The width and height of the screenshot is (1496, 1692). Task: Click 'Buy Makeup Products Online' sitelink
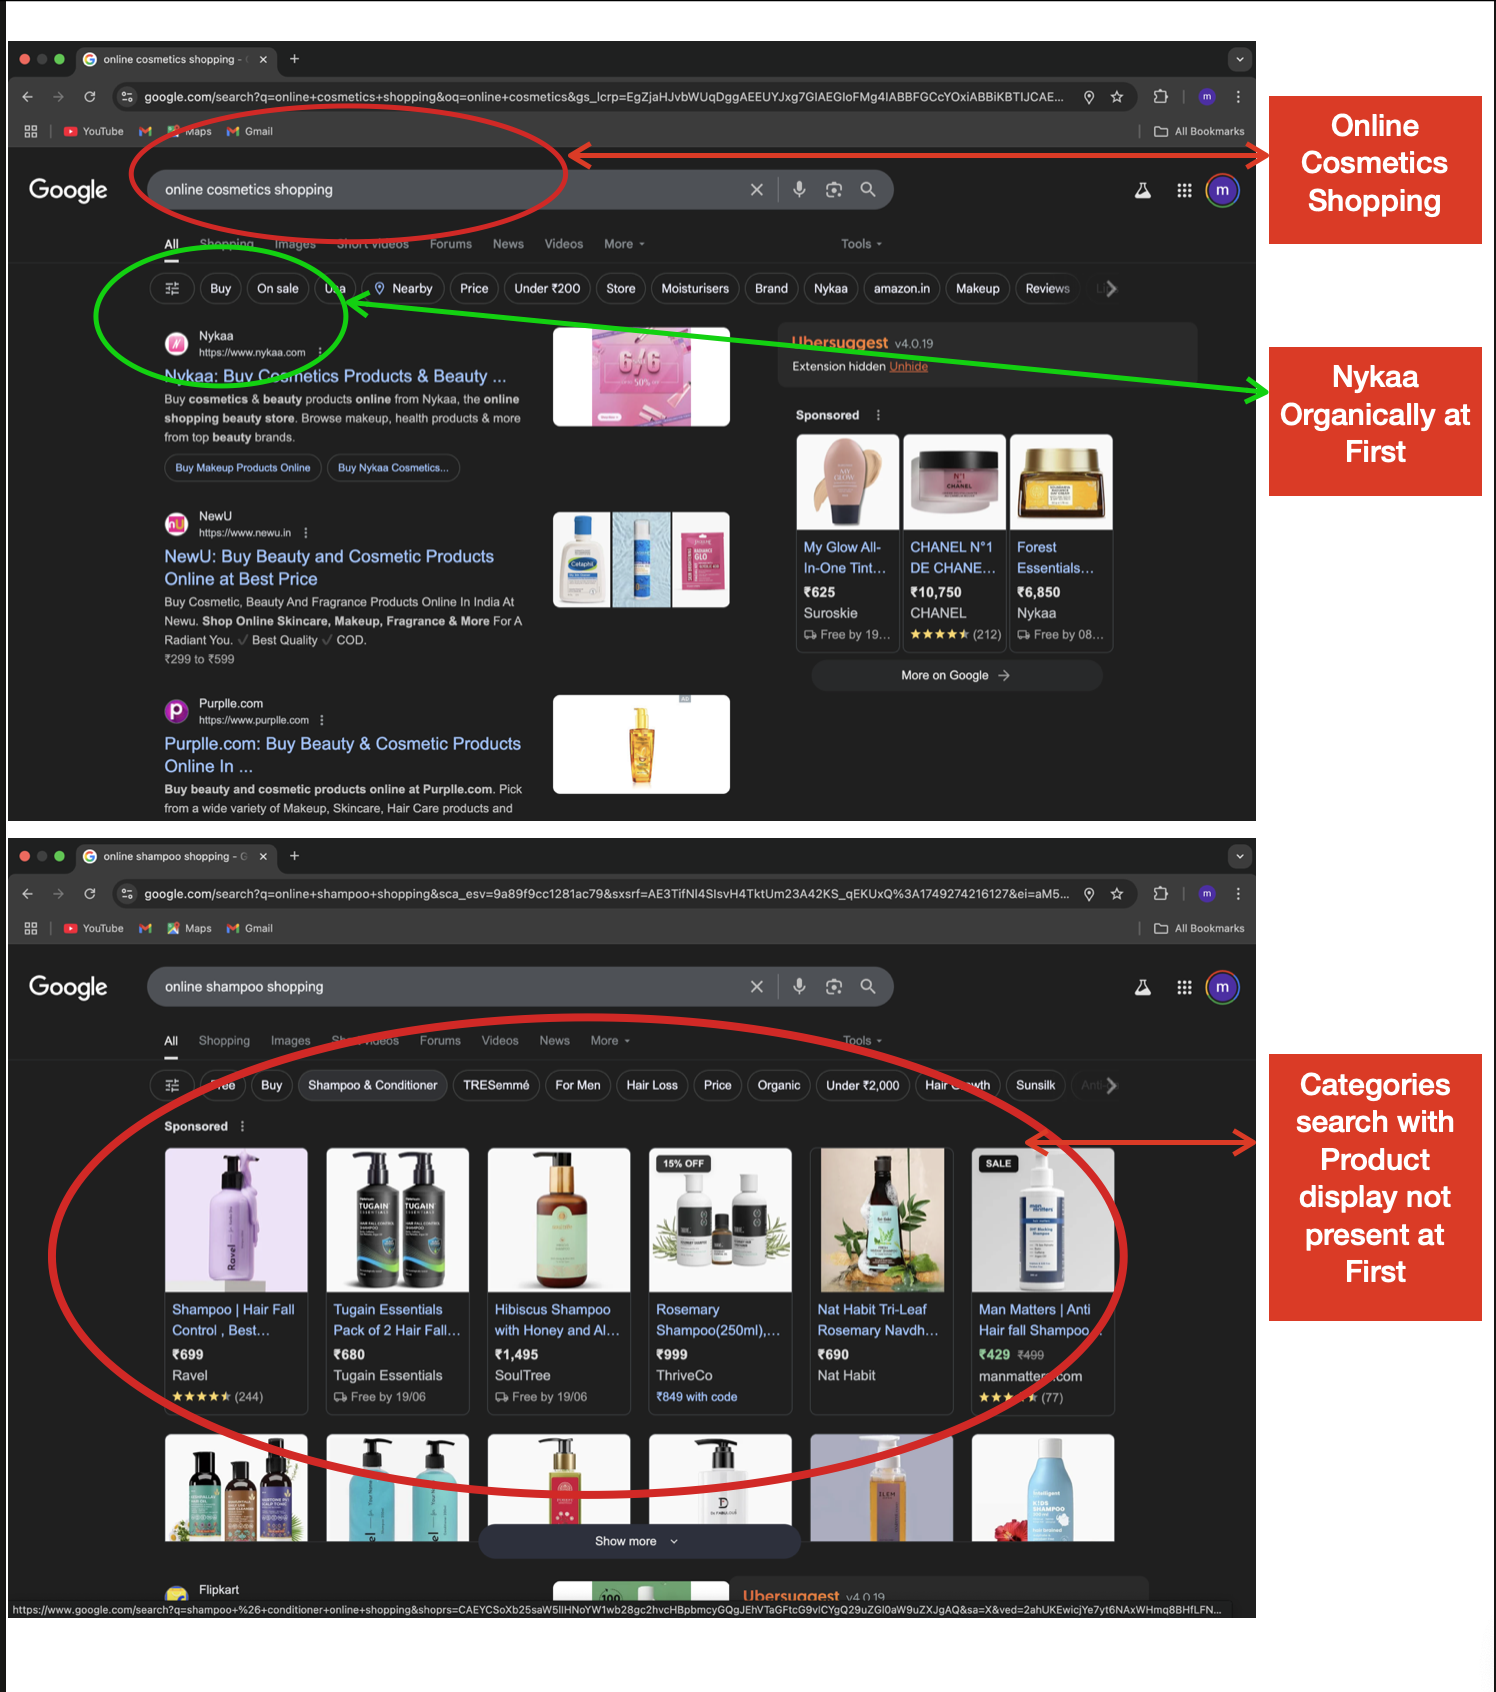(x=243, y=468)
